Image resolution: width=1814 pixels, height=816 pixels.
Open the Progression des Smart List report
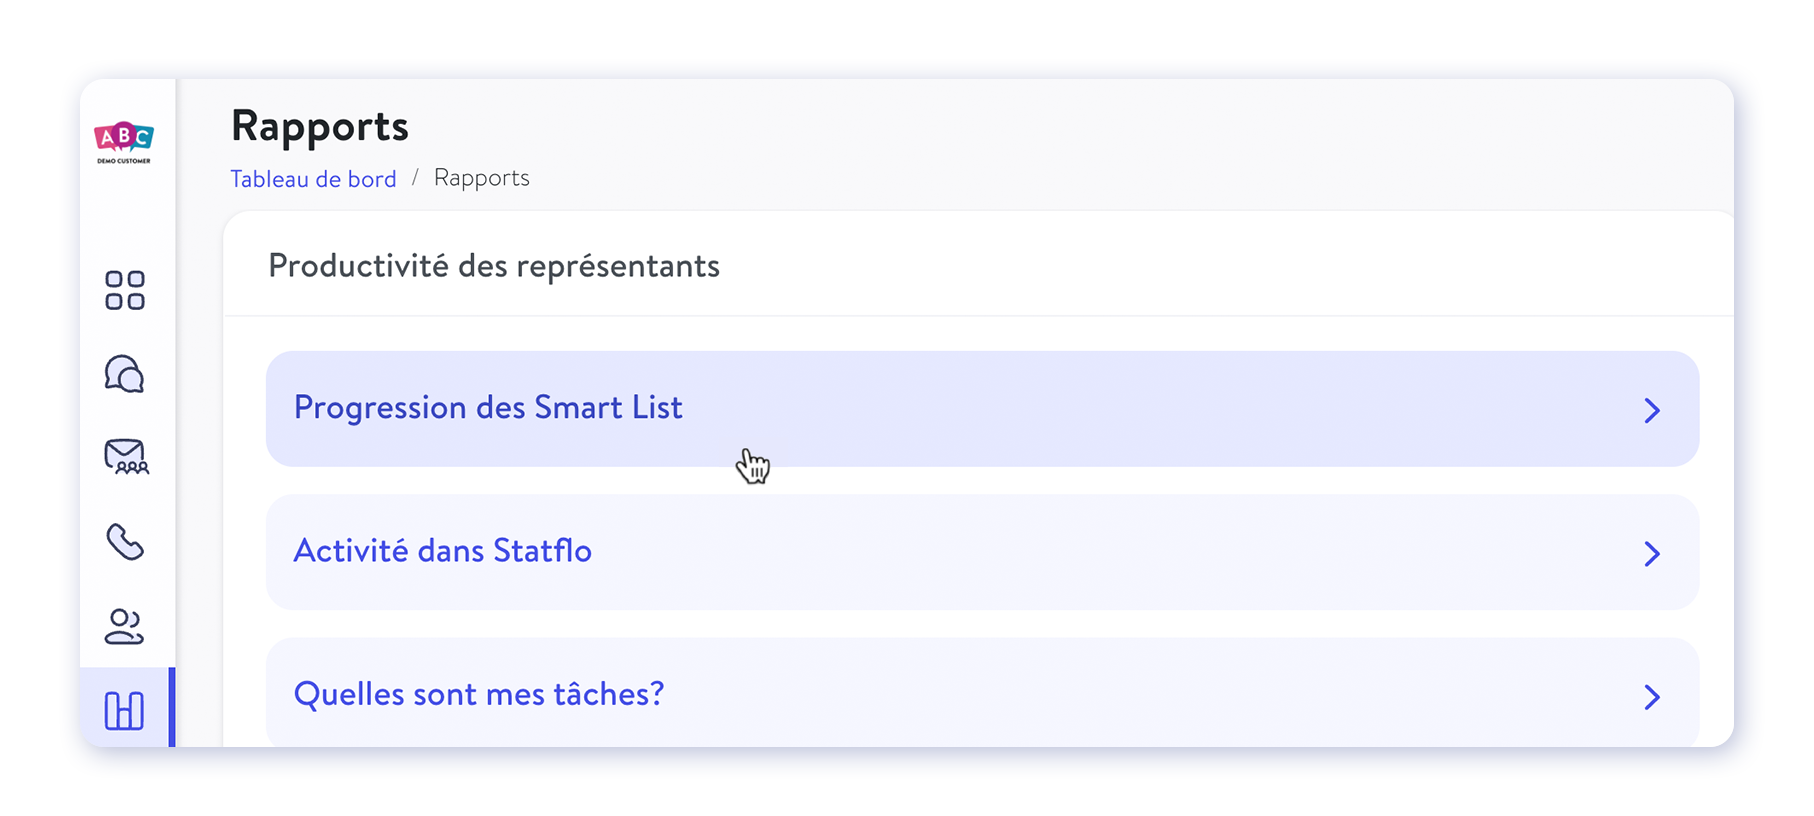click(x=982, y=408)
